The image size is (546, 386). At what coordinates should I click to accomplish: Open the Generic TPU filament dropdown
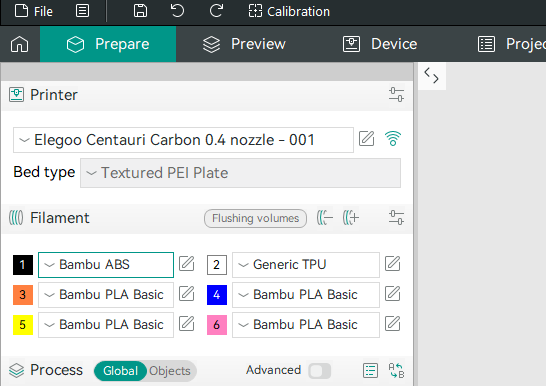306,265
